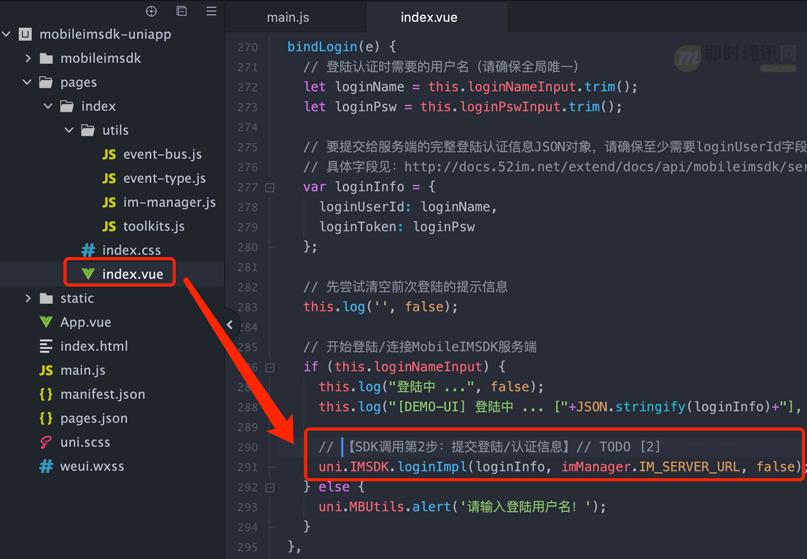Screen dimensions: 807x559
Task: Click the docs.52im.net URL in comment
Action: point(605,167)
